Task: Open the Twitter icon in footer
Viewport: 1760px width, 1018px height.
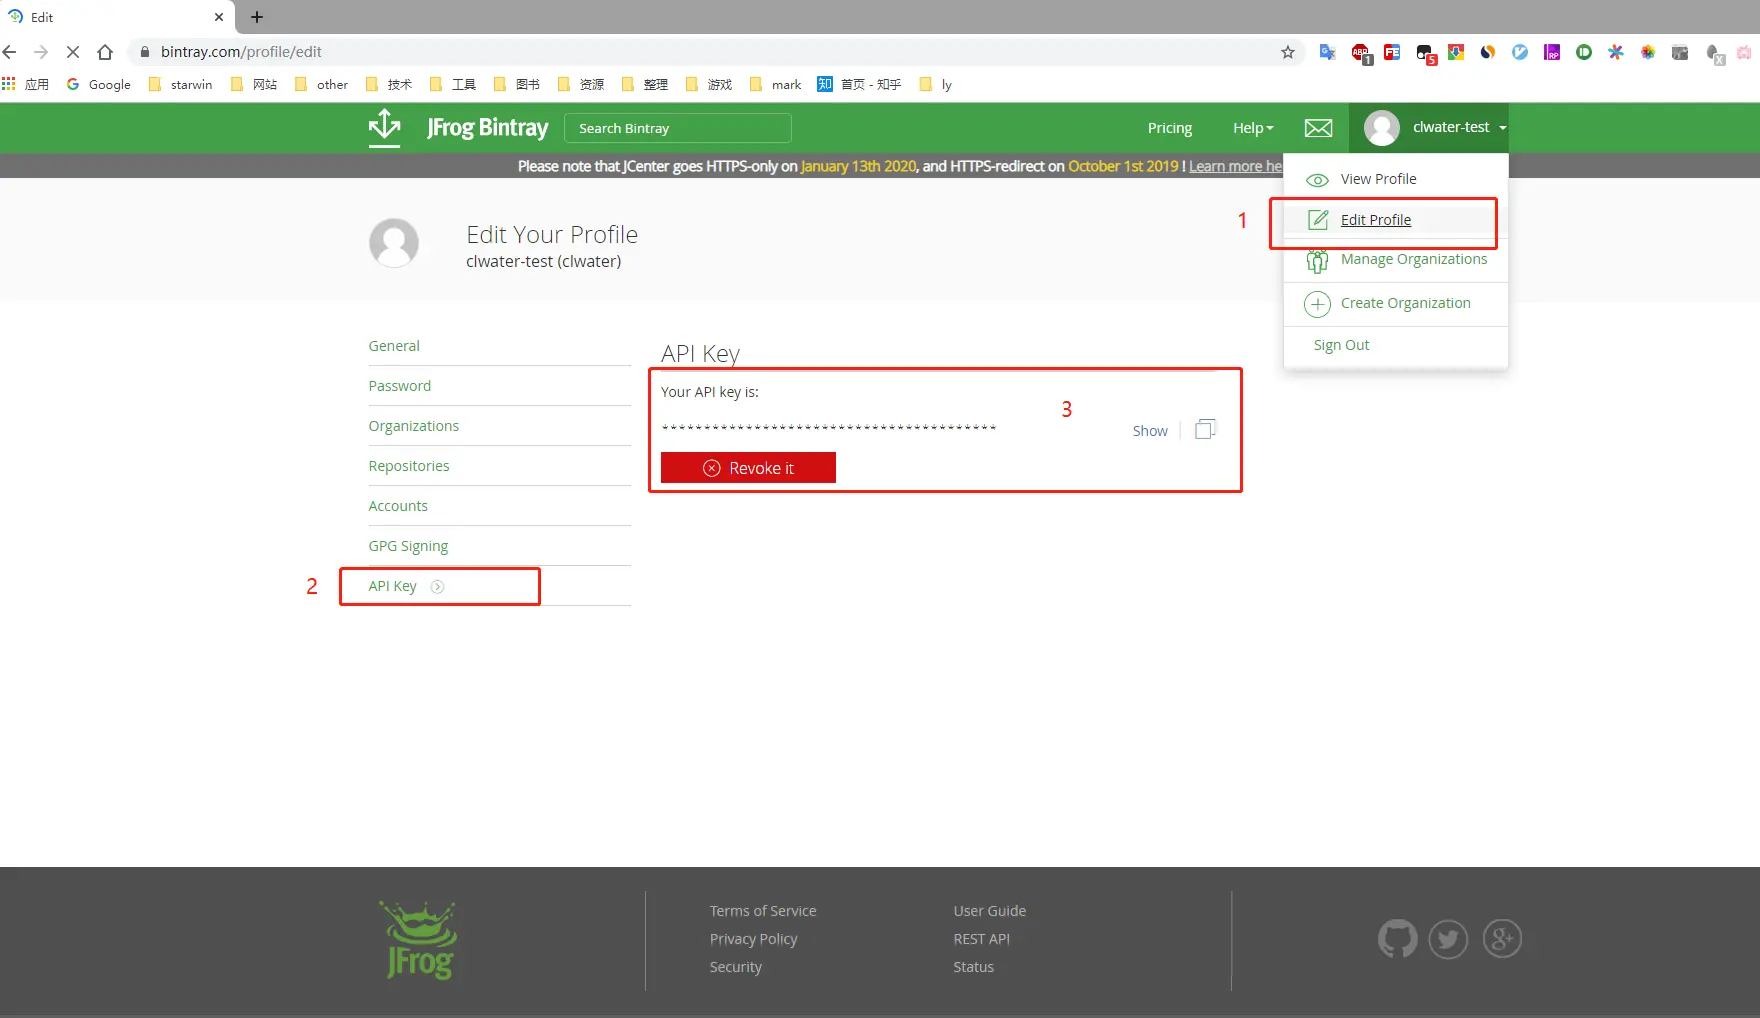Action: click(1448, 939)
